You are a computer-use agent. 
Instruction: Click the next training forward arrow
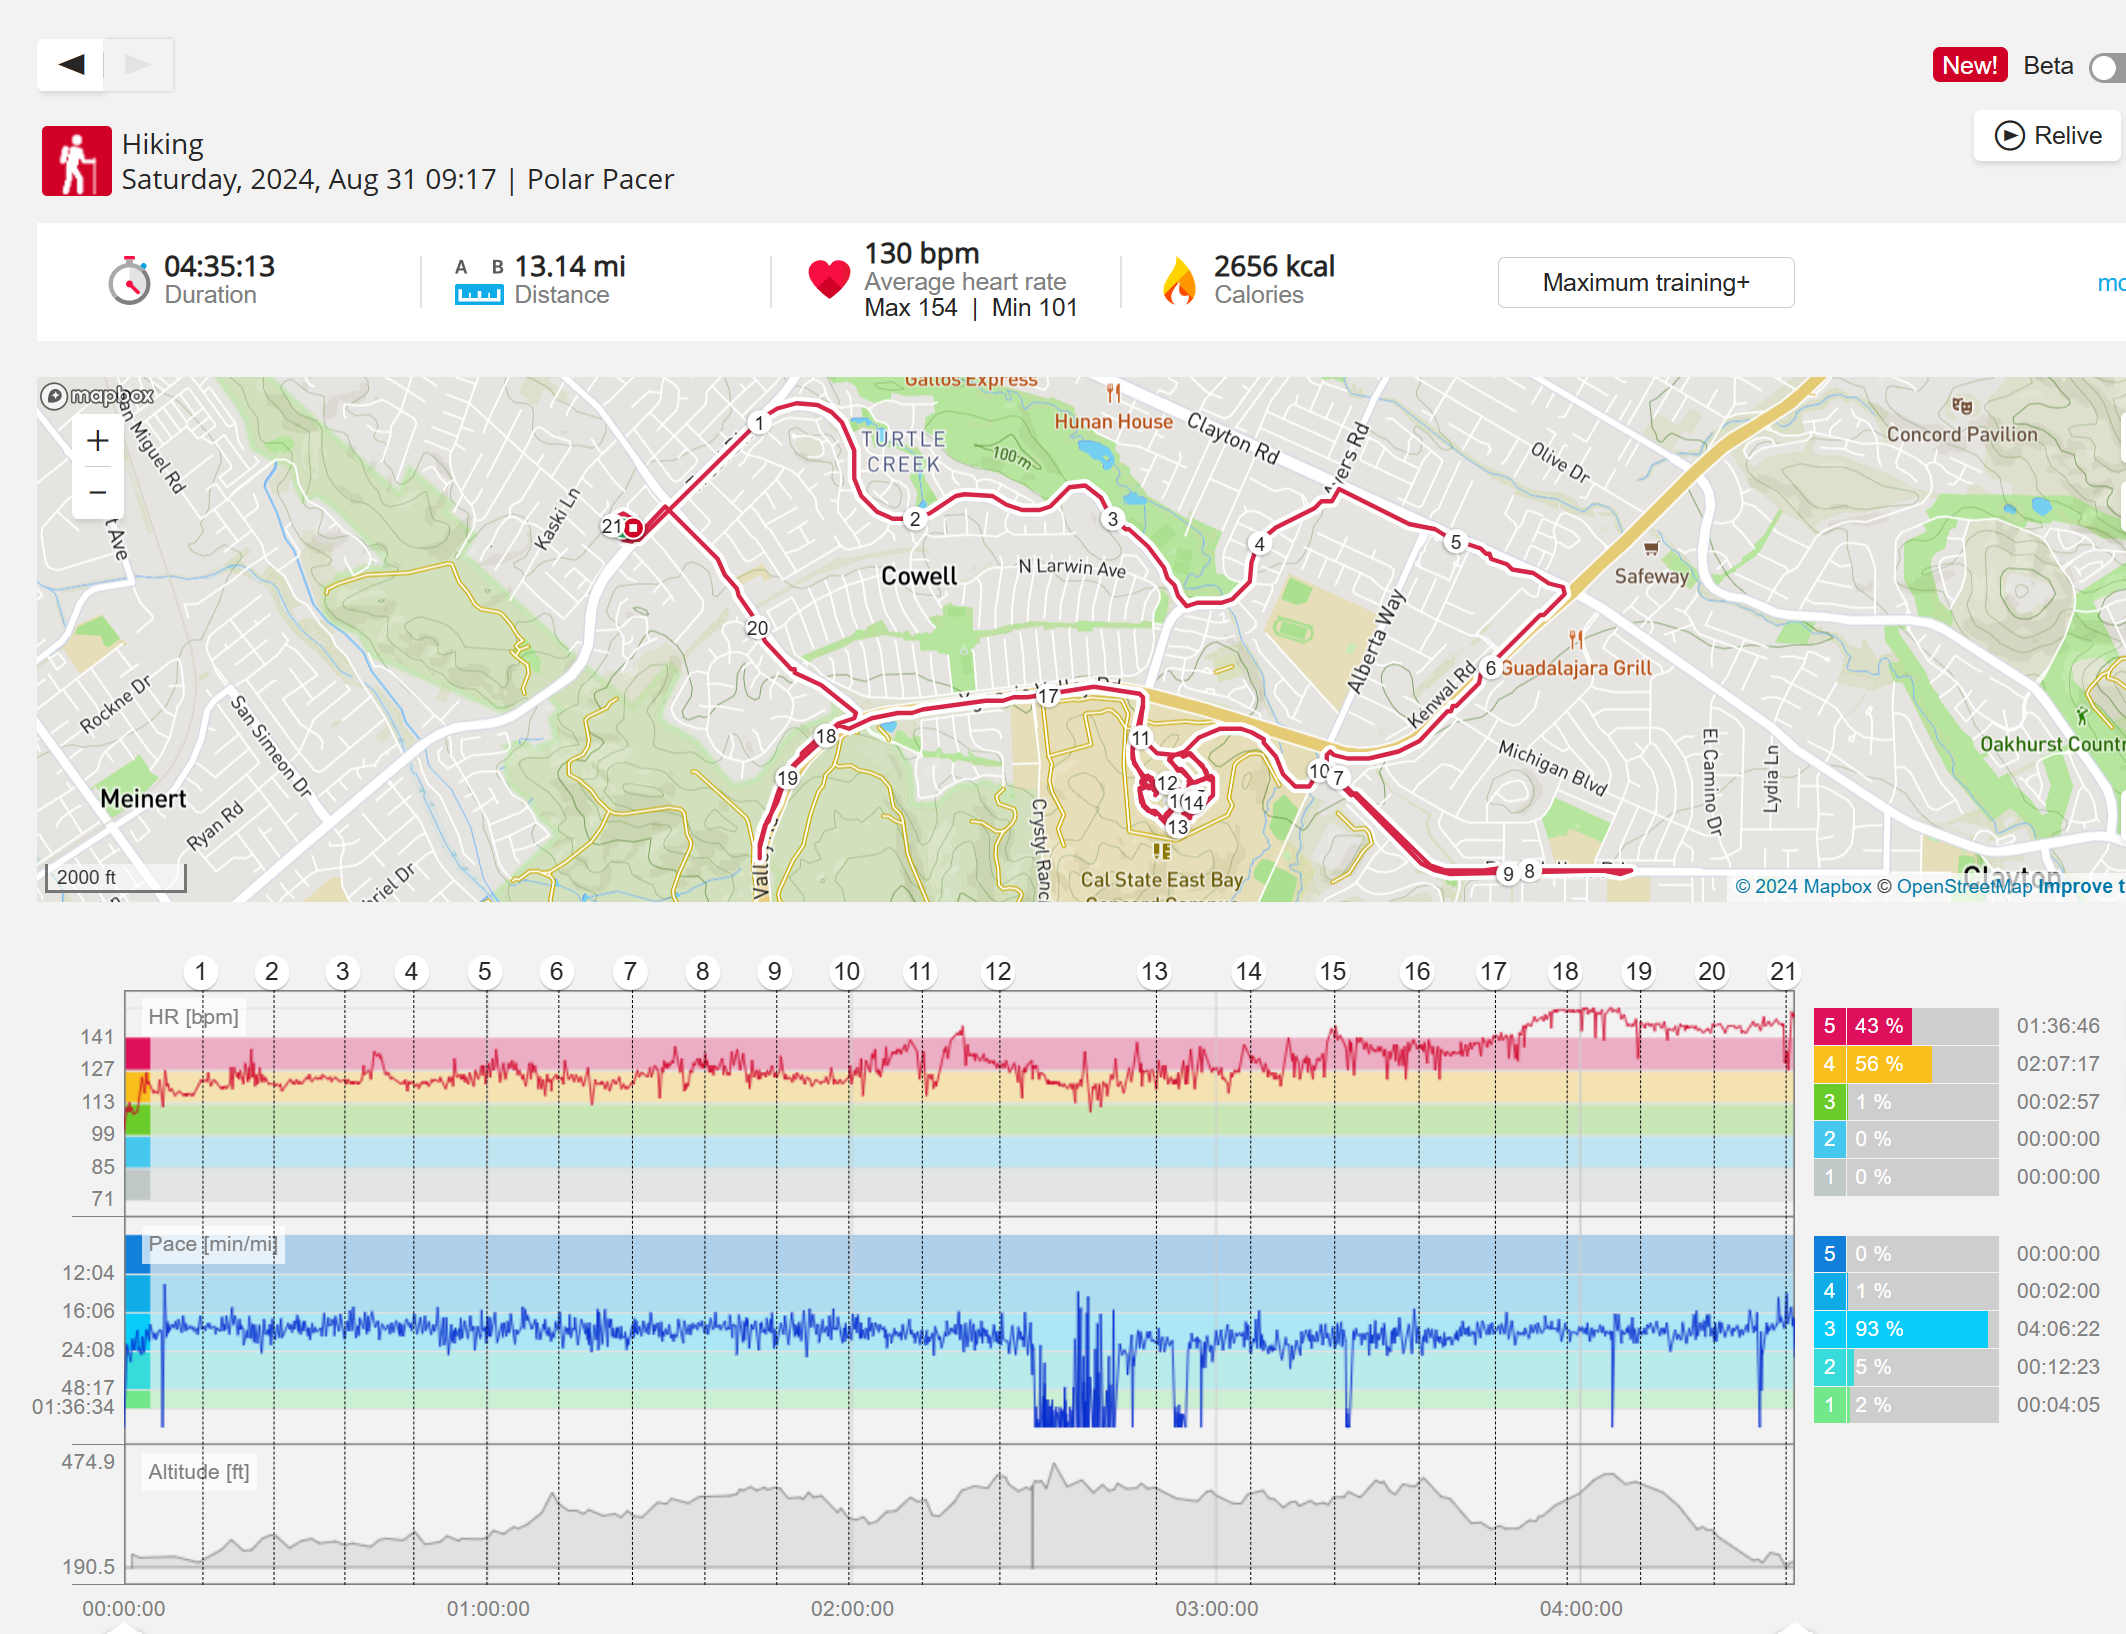tap(138, 65)
